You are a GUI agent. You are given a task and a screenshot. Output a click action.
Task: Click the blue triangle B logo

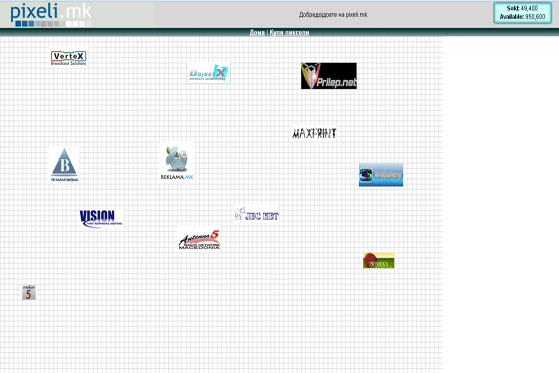[64, 165]
